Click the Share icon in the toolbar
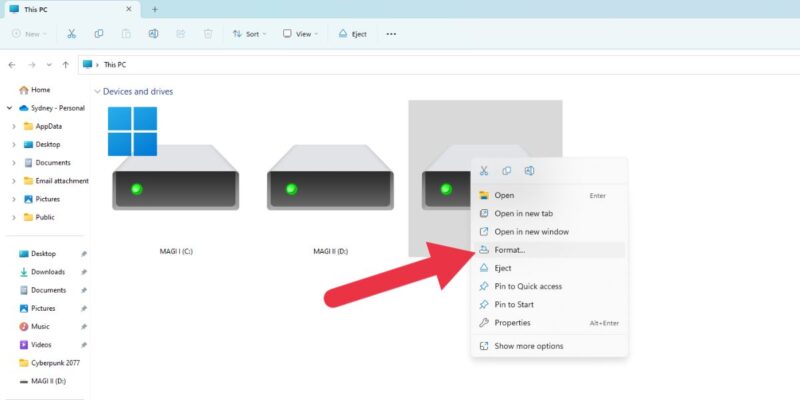 click(181, 34)
